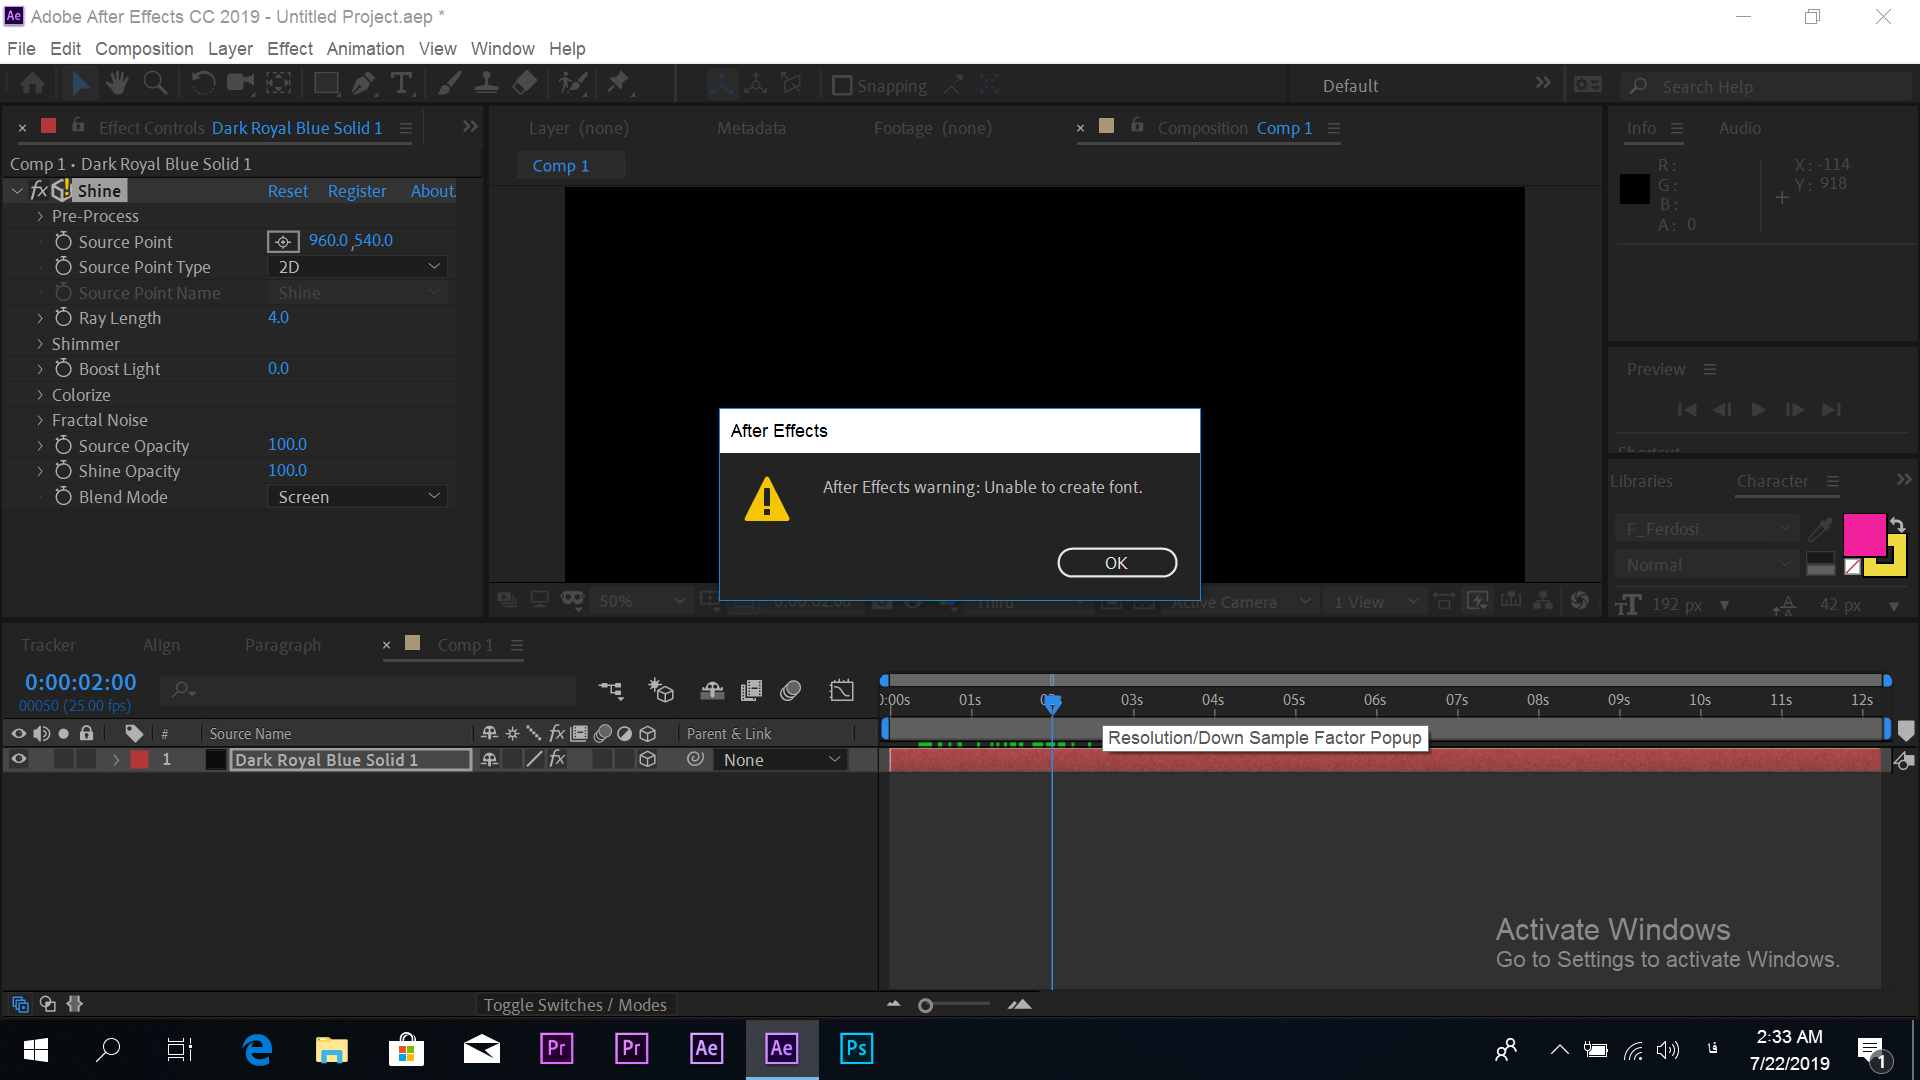Toggle visibility of Dark Royal Blue Solid 1

point(18,760)
